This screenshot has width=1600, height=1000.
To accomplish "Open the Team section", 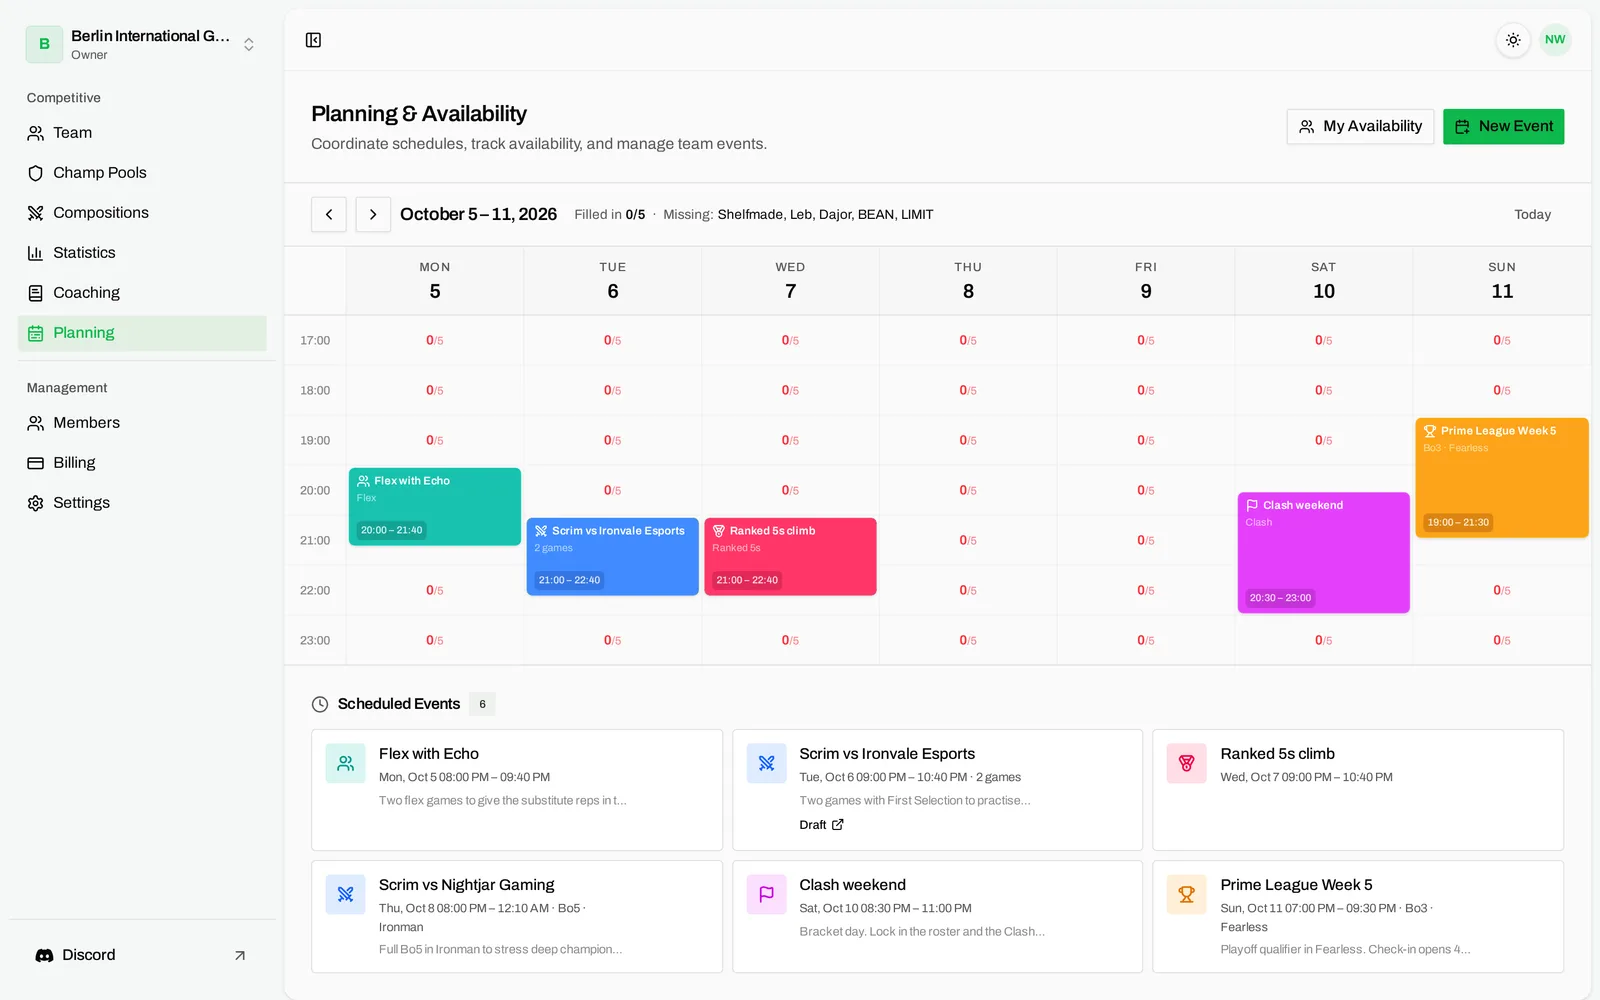I will click(142, 133).
